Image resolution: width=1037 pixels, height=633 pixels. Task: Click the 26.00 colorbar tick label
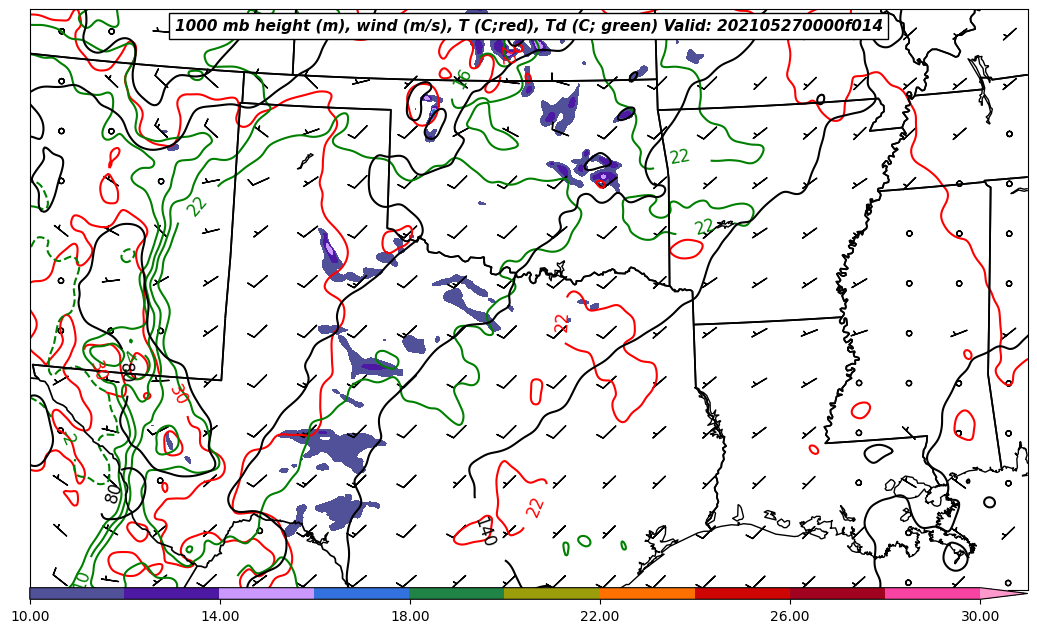(x=790, y=616)
